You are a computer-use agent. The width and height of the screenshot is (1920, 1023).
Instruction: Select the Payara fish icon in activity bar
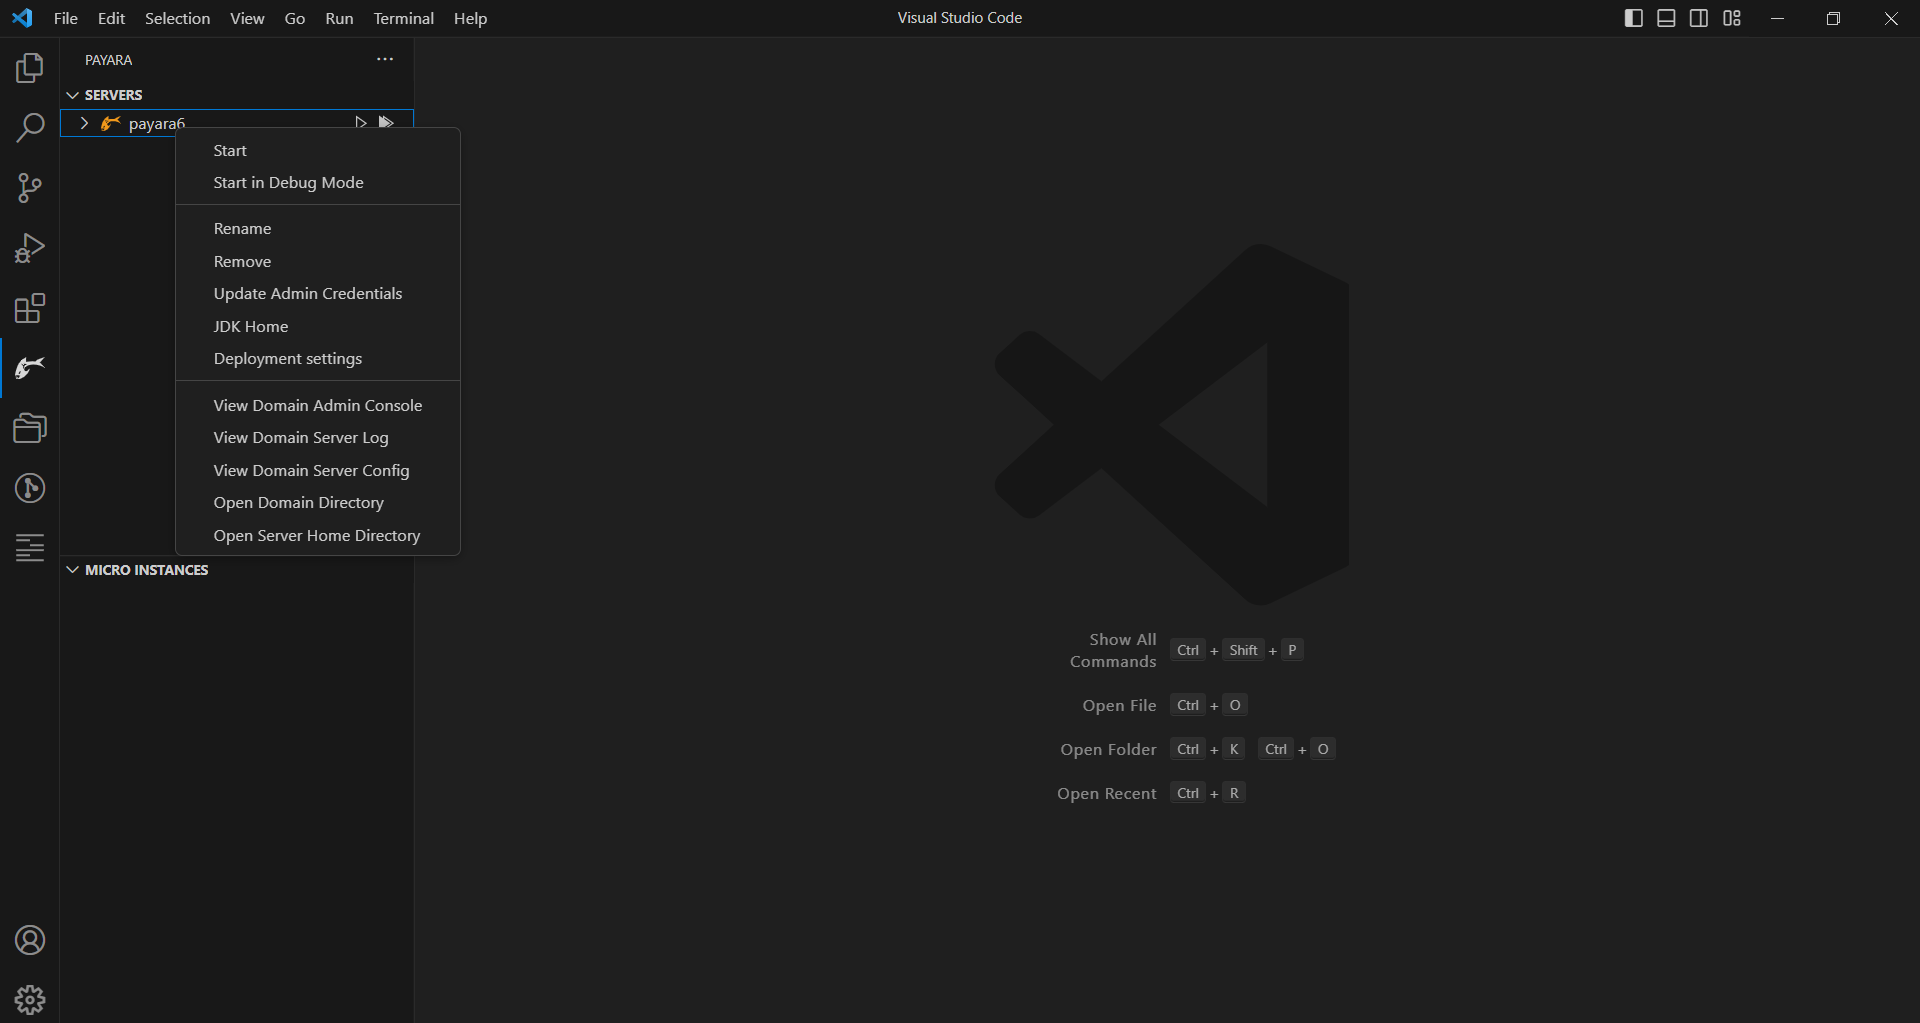tap(30, 368)
